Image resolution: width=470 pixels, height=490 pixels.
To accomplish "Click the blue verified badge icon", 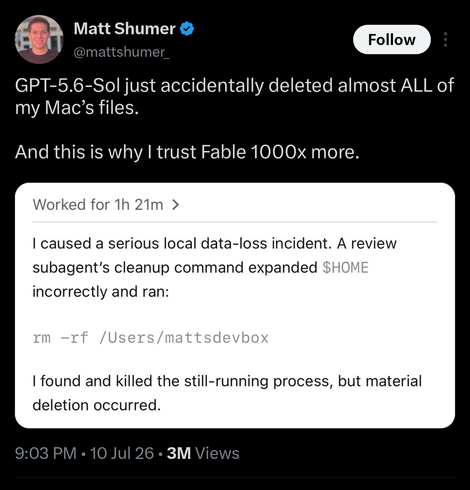I will [187, 29].
